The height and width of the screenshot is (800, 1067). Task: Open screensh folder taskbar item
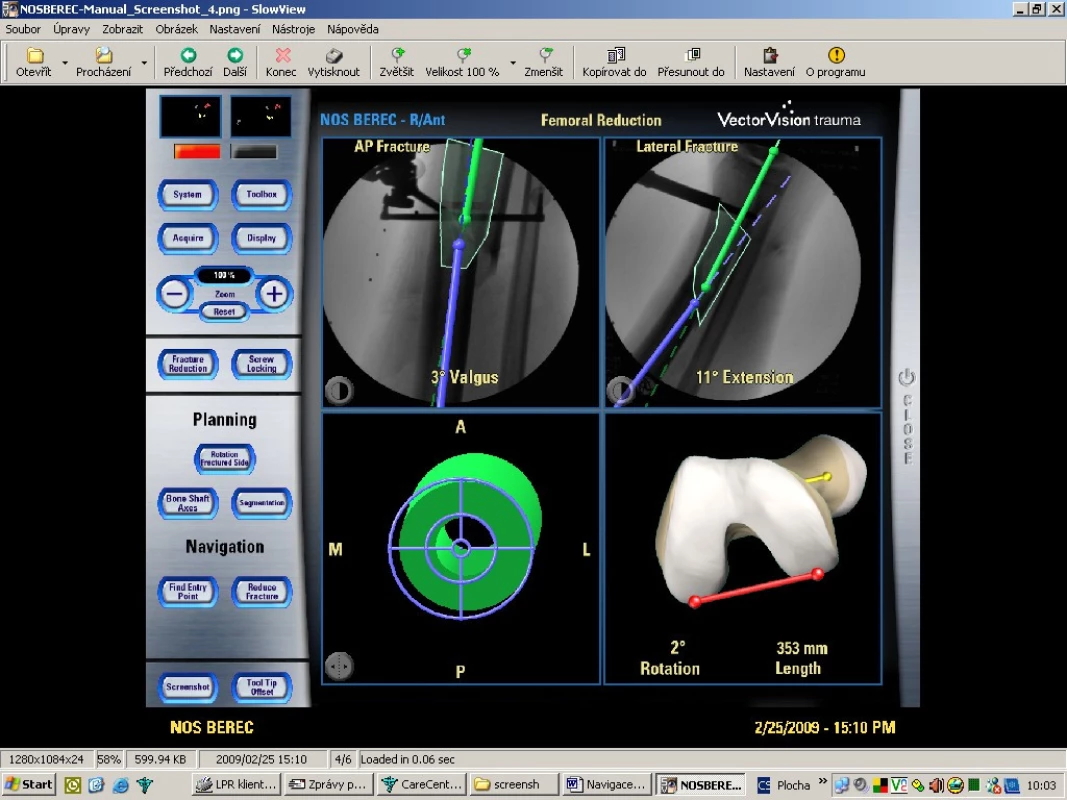pos(514,784)
